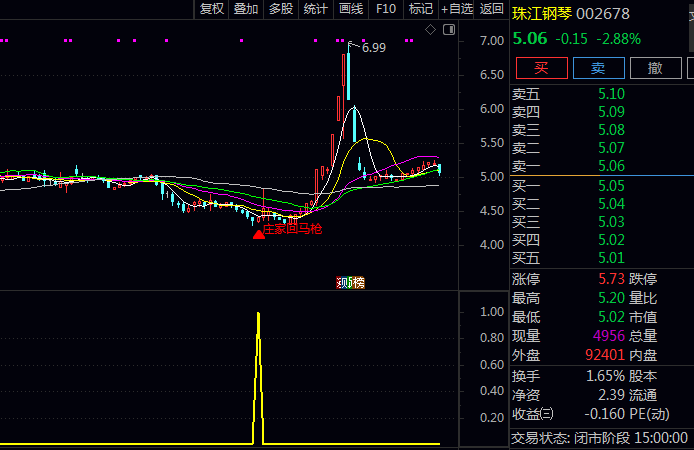This screenshot has height=450, width=694.
Task: Click the 卖二 price 5.07
Action: pos(611,148)
